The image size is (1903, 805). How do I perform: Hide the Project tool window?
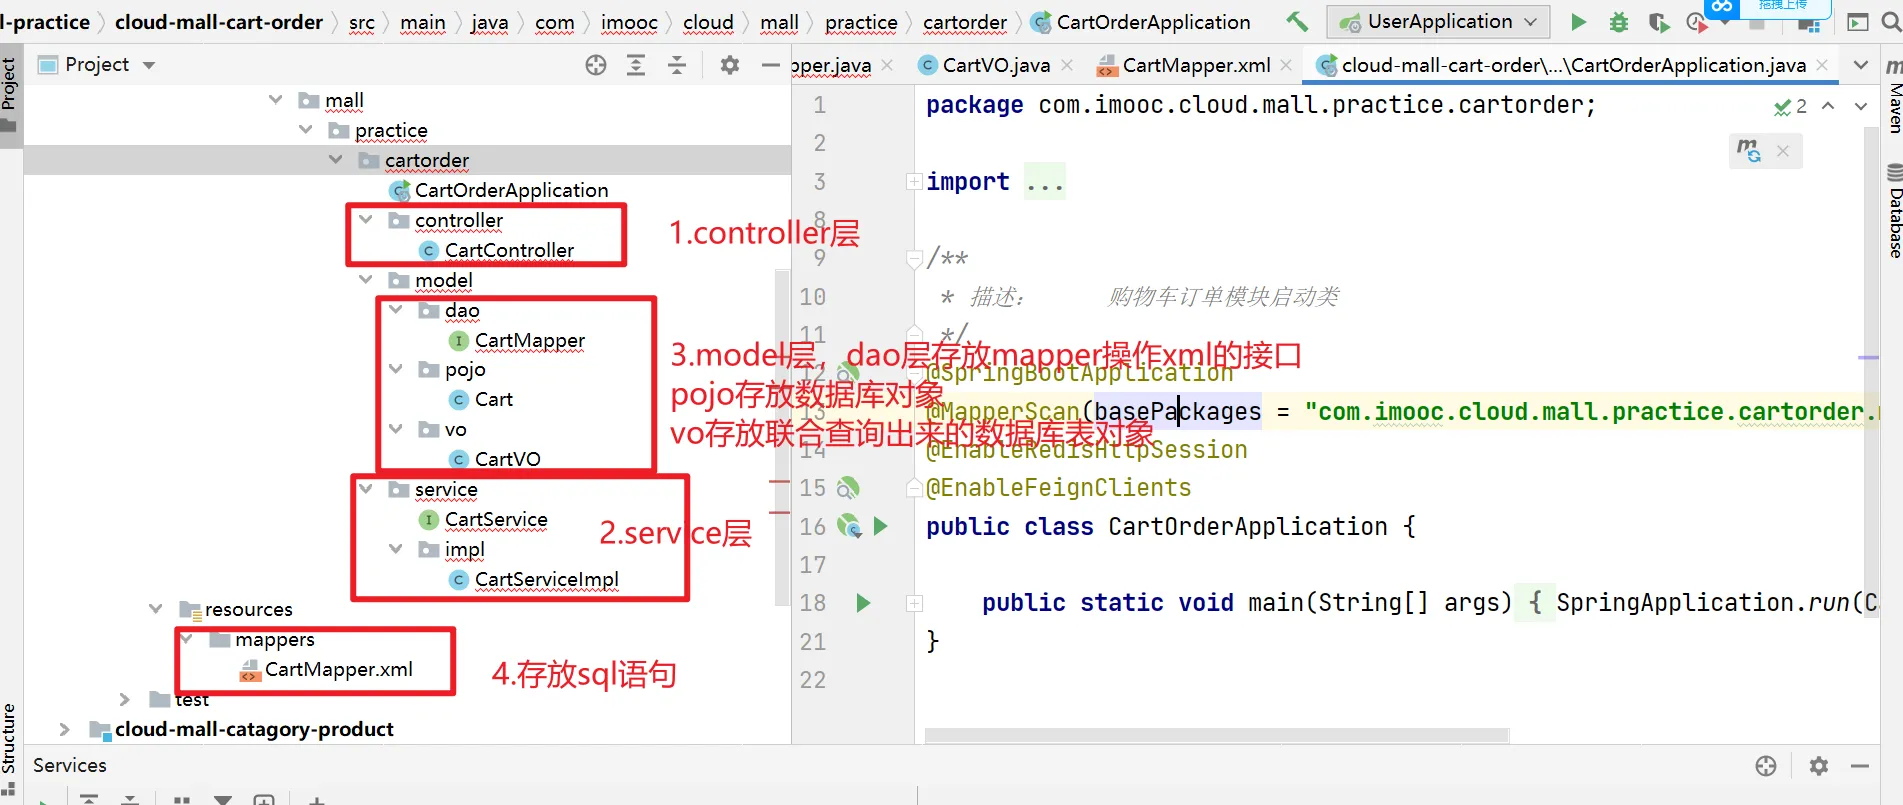click(770, 65)
